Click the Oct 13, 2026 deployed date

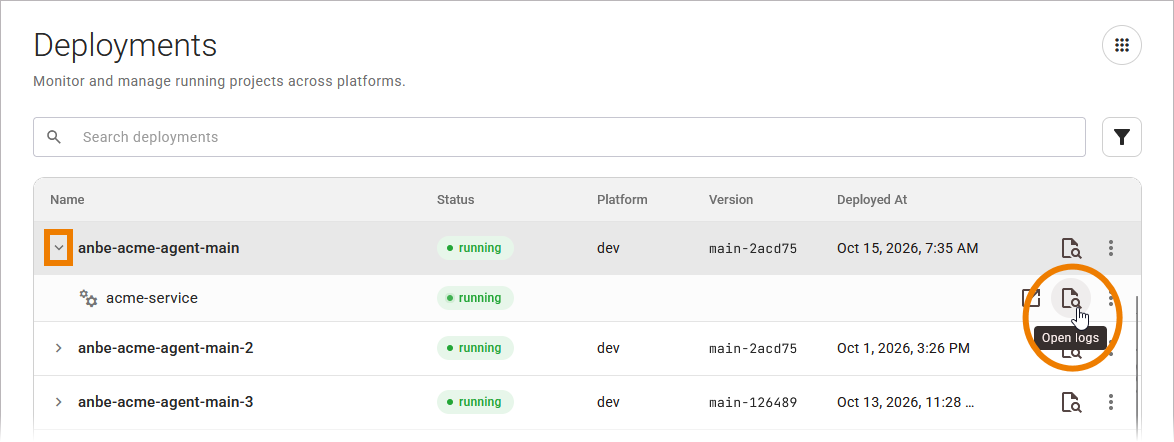906,402
